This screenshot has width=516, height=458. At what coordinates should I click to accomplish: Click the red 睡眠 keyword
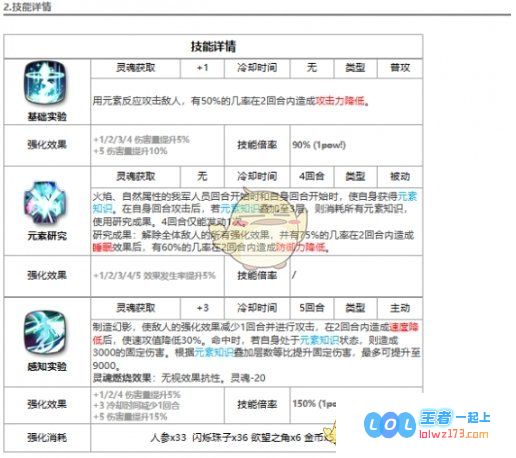pos(103,247)
